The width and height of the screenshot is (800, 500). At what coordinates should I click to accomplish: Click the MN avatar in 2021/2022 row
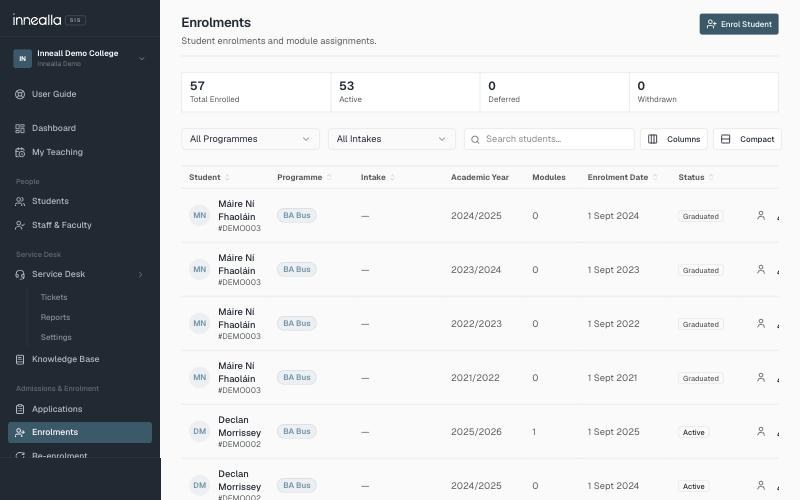[199, 378]
